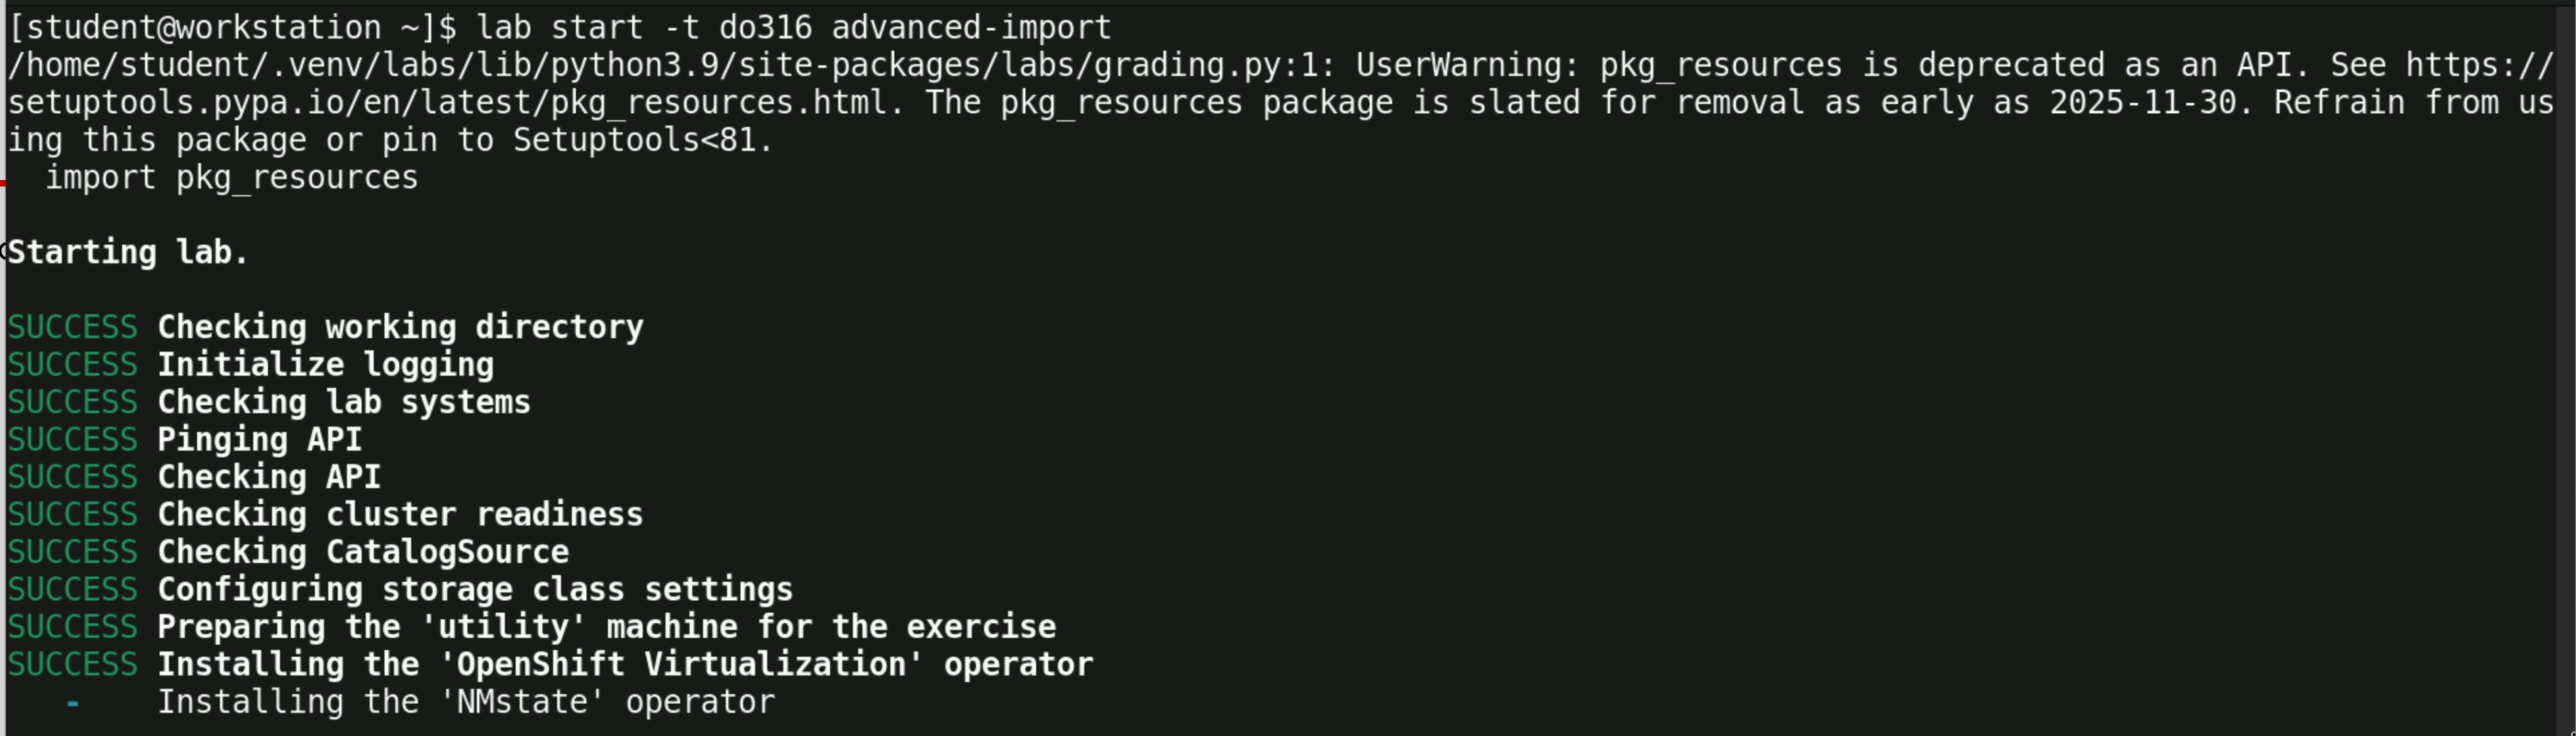Click the "Checking CatalogSource" line
2576x736 pixels.
[x=362, y=552]
